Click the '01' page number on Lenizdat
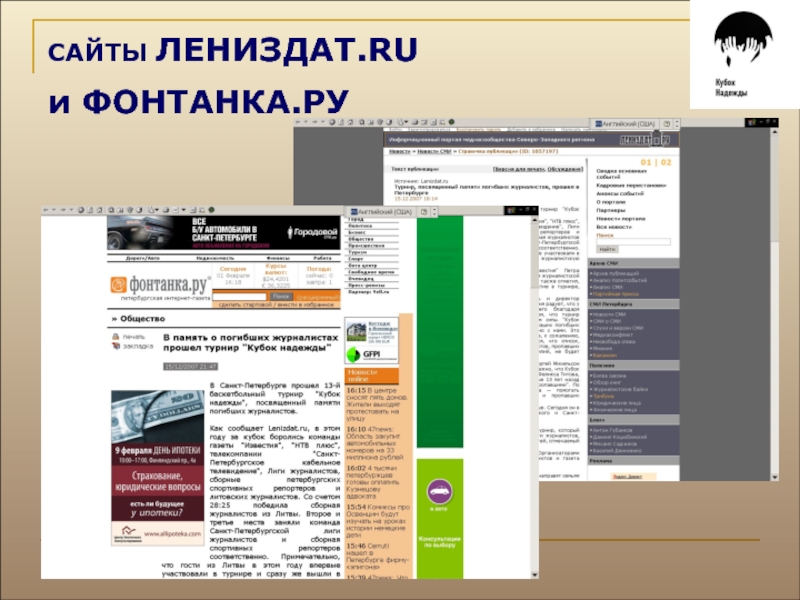 (646, 163)
